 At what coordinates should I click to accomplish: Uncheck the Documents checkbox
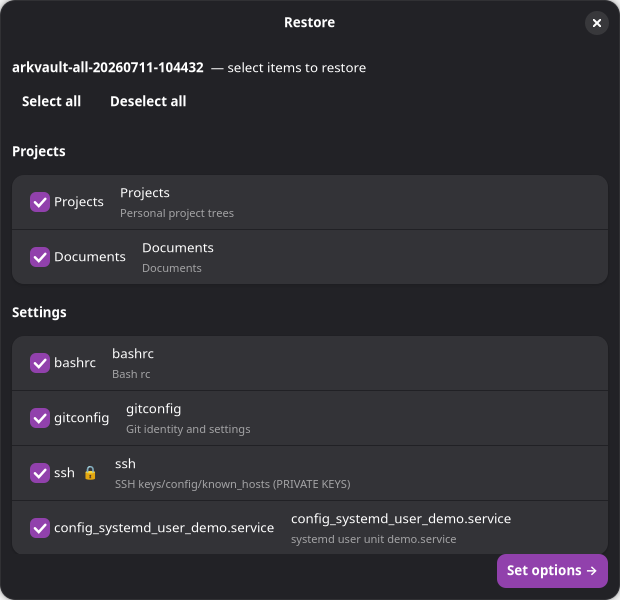pos(40,257)
